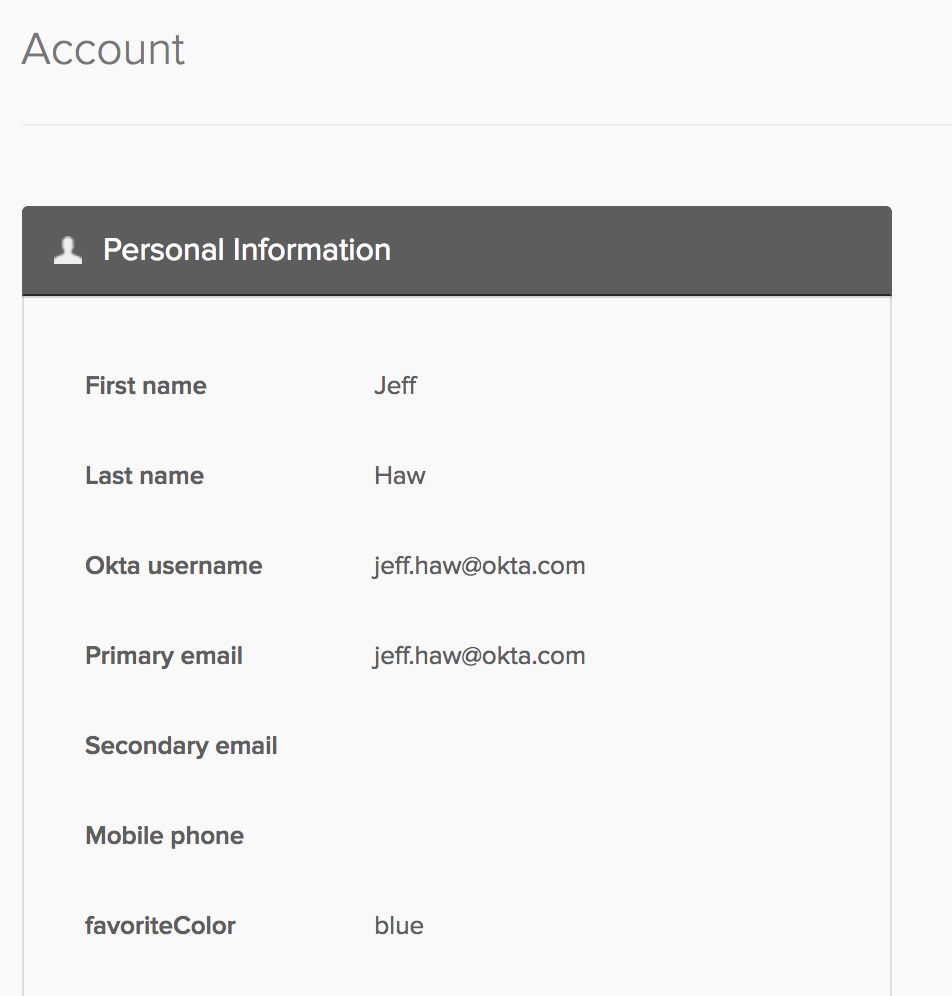
Task: Click the Okta username label
Action: 173,566
